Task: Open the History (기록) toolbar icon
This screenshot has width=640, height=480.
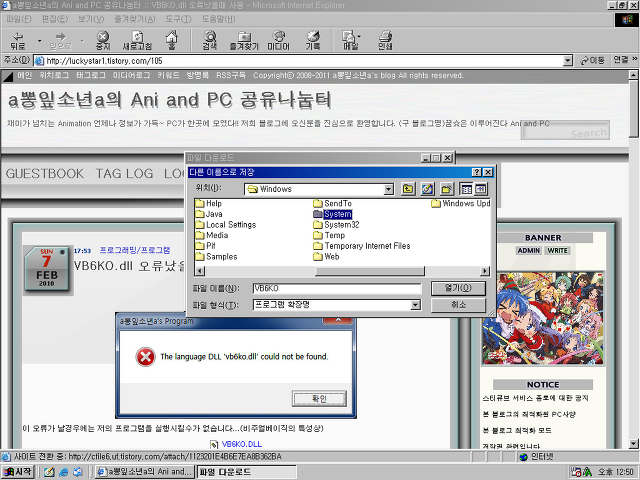Action: click(313, 40)
